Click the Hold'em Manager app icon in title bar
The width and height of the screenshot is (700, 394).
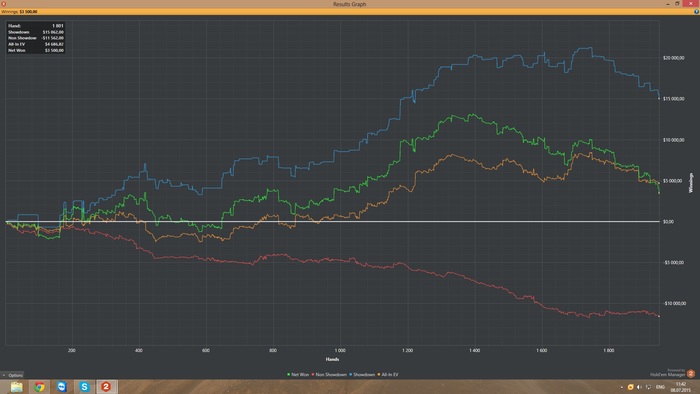click(4, 4)
